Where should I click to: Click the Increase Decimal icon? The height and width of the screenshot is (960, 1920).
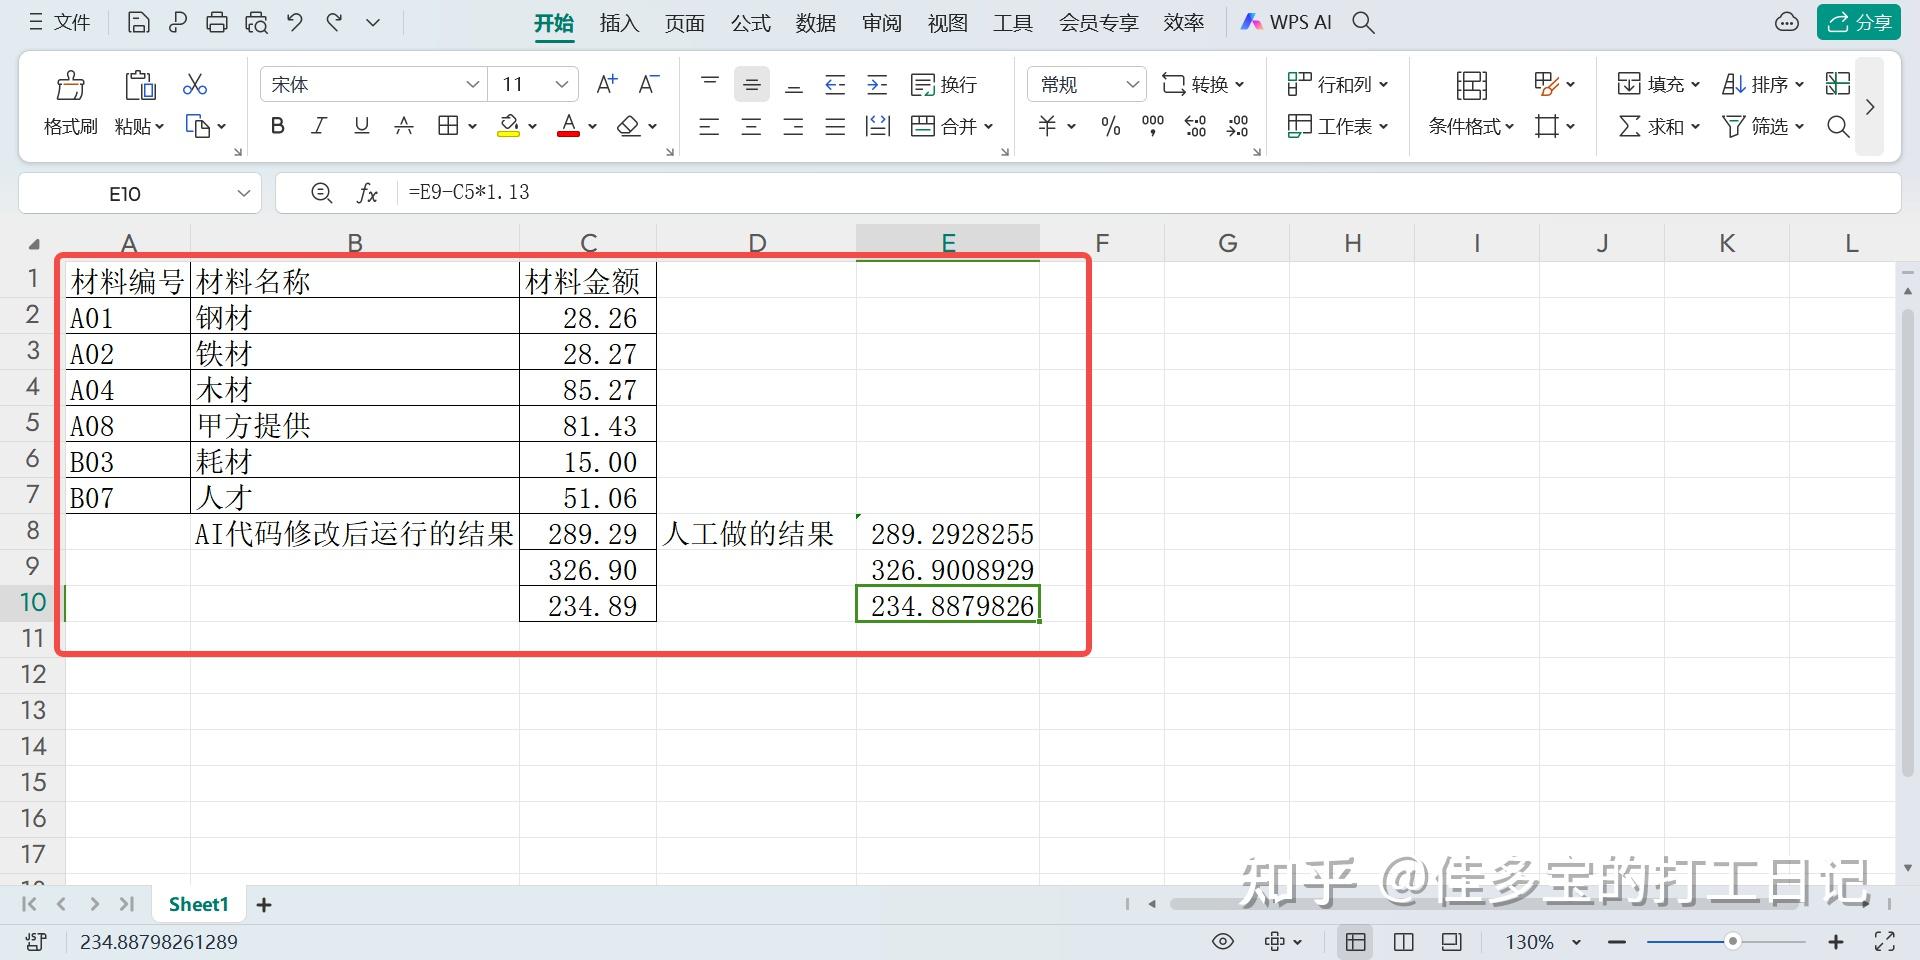click(1195, 126)
